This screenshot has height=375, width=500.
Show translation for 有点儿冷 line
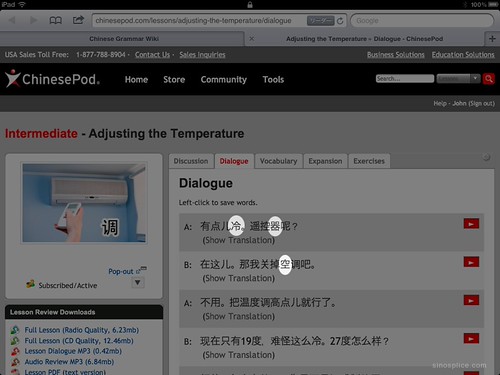pos(239,240)
